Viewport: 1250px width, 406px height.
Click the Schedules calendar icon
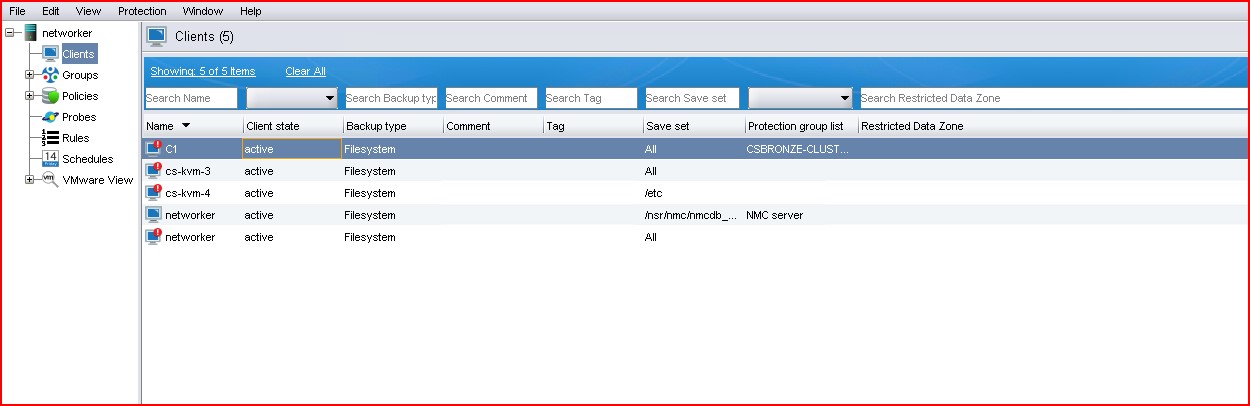click(x=50, y=159)
